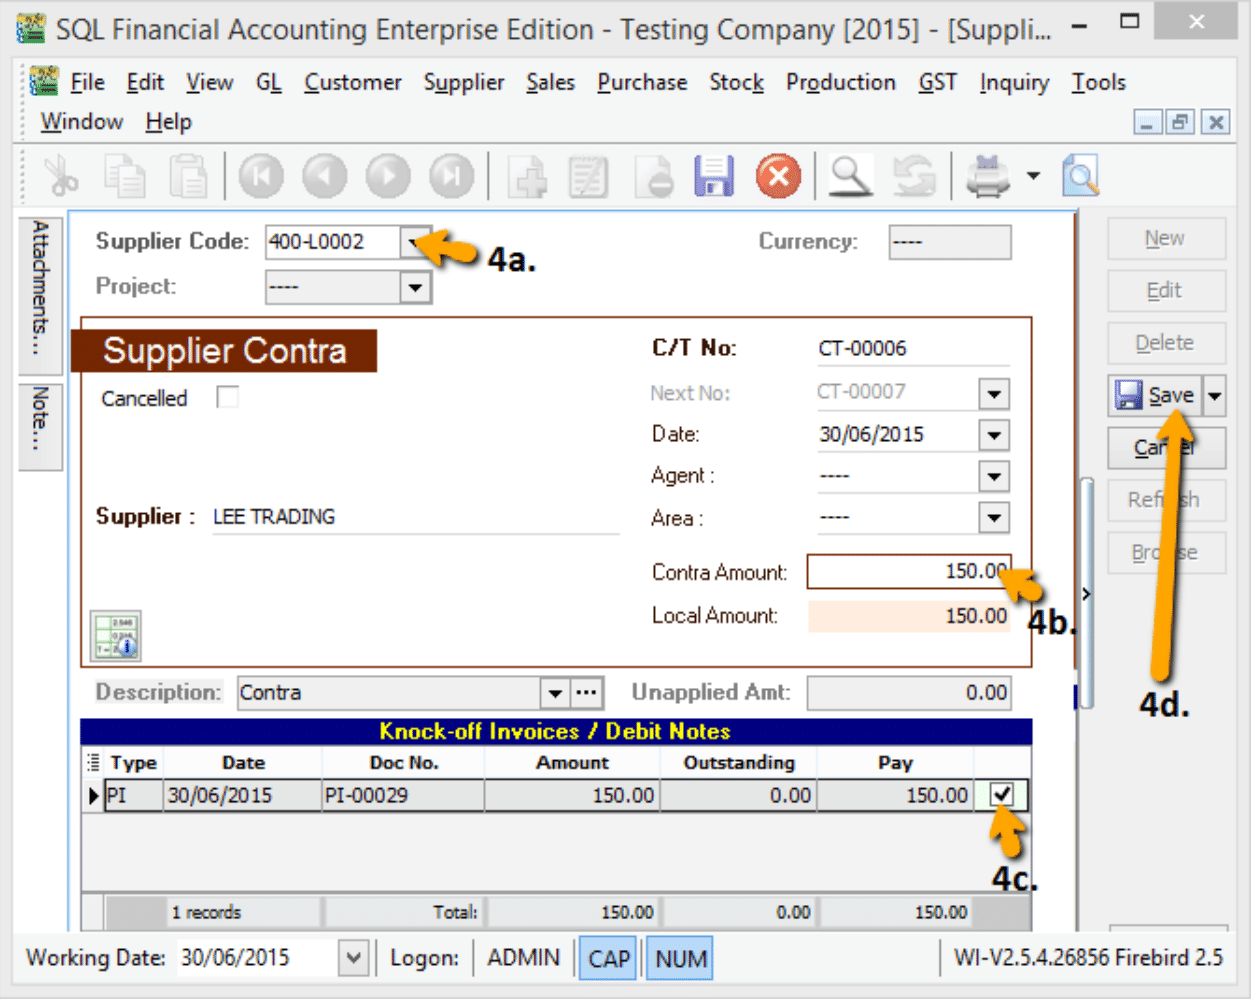
Task: Expand the Supplier Code dropdown
Action: [414, 242]
